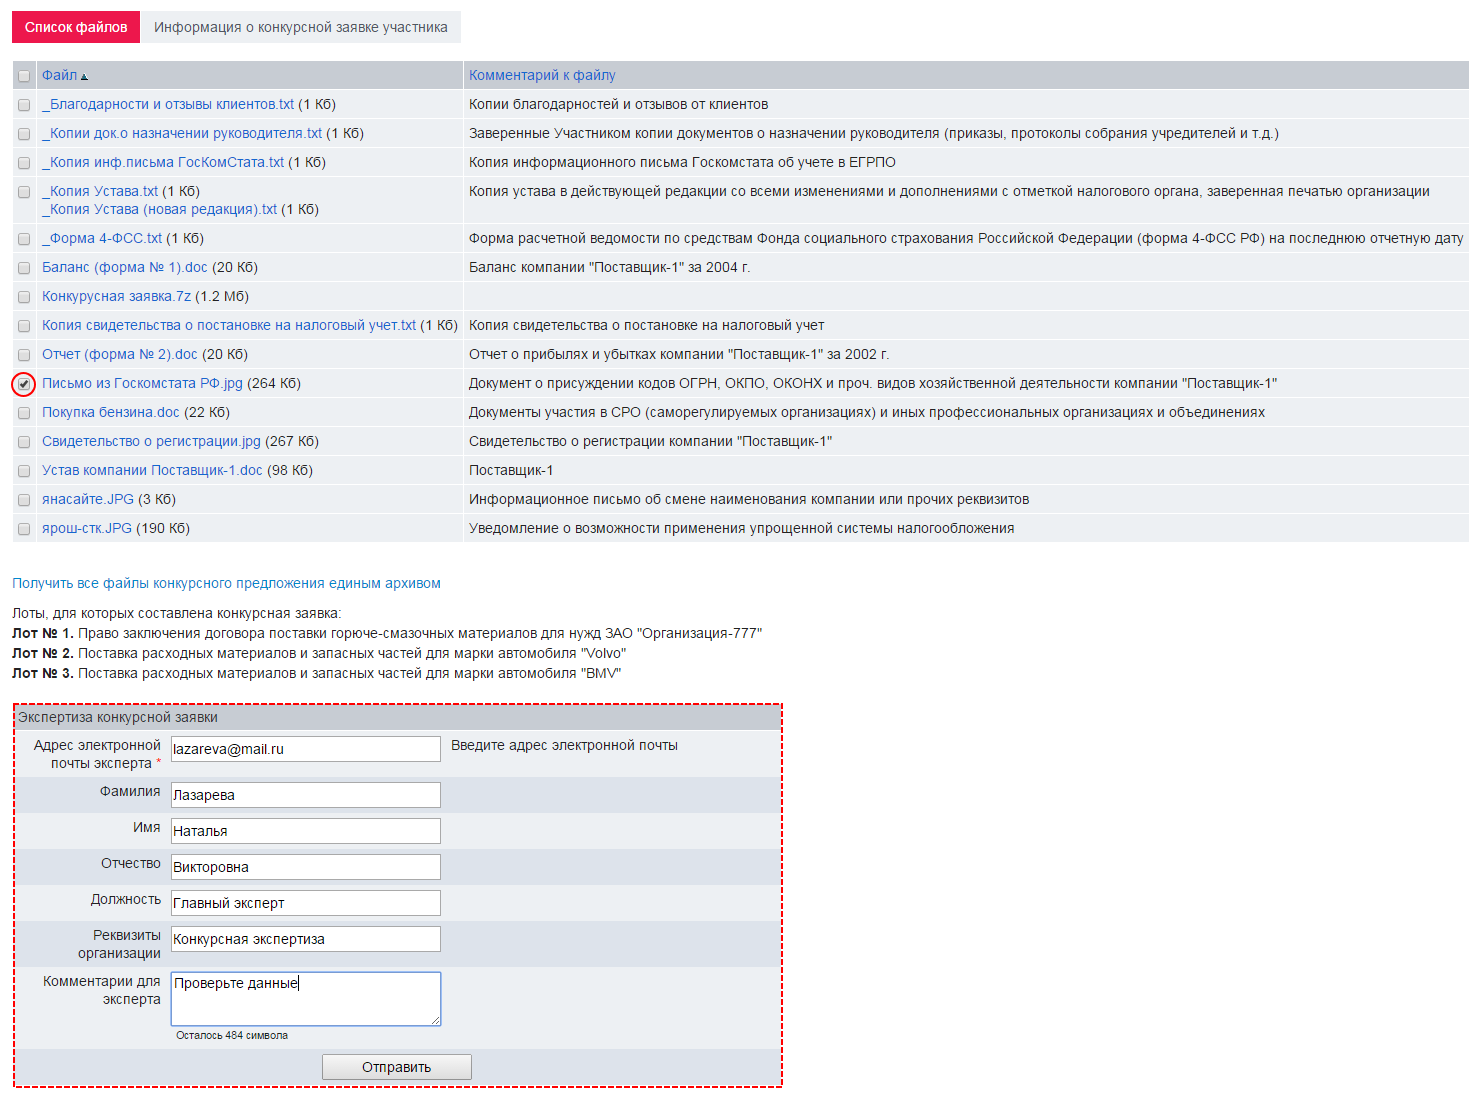Sort the list by the Файл column header
The width and height of the screenshot is (1482, 1099).
pos(60,76)
